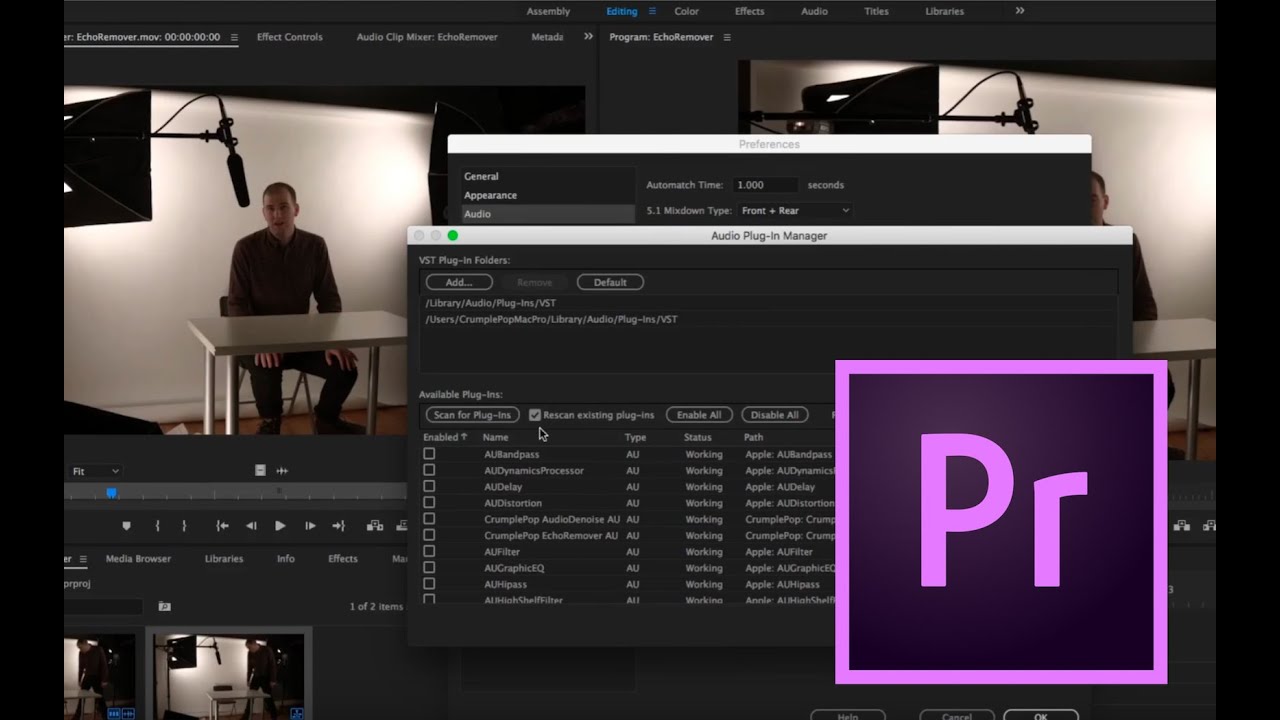
Task: Enable the AUDistortion plug-in checkbox
Action: tap(429, 503)
